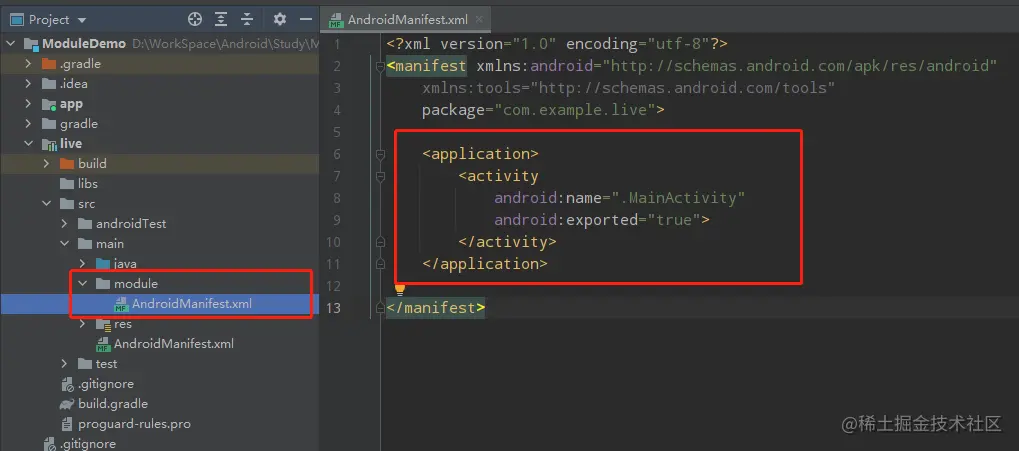The height and width of the screenshot is (451, 1019).
Task: Expand the java folder
Action: (x=83, y=264)
